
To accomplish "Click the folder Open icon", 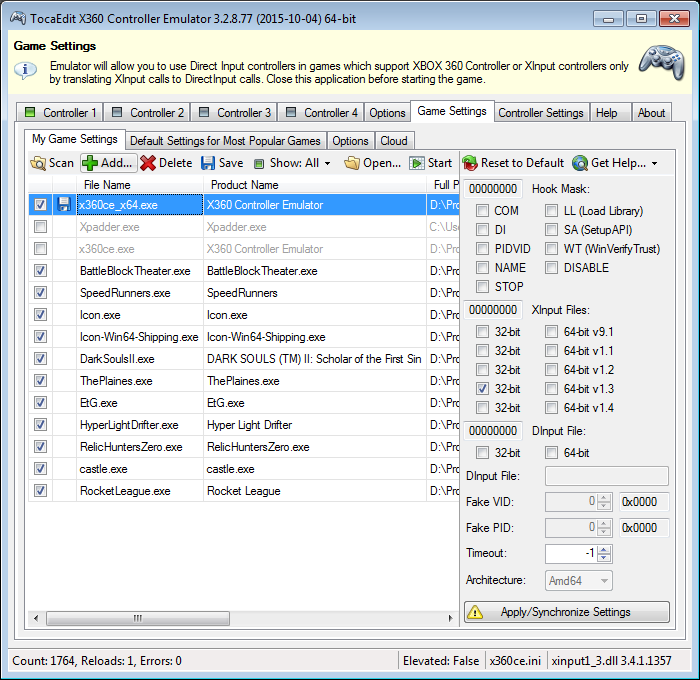I will coord(352,163).
